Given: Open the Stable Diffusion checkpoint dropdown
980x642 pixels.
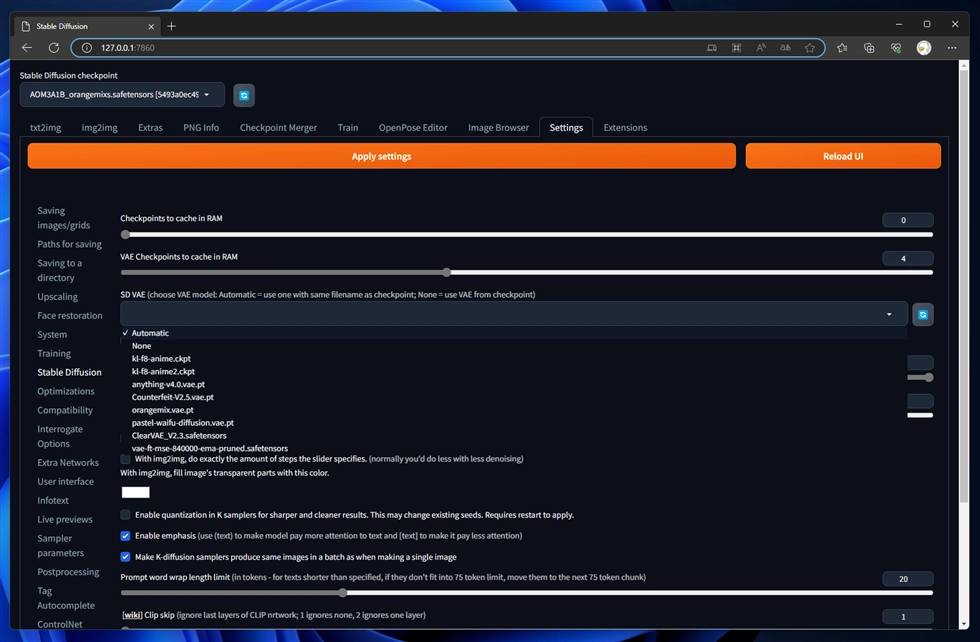Looking at the screenshot, I should (122, 94).
